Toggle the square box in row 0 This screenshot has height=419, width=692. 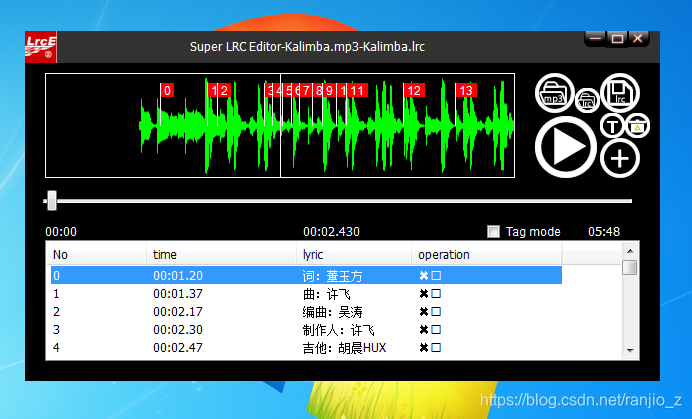point(436,276)
